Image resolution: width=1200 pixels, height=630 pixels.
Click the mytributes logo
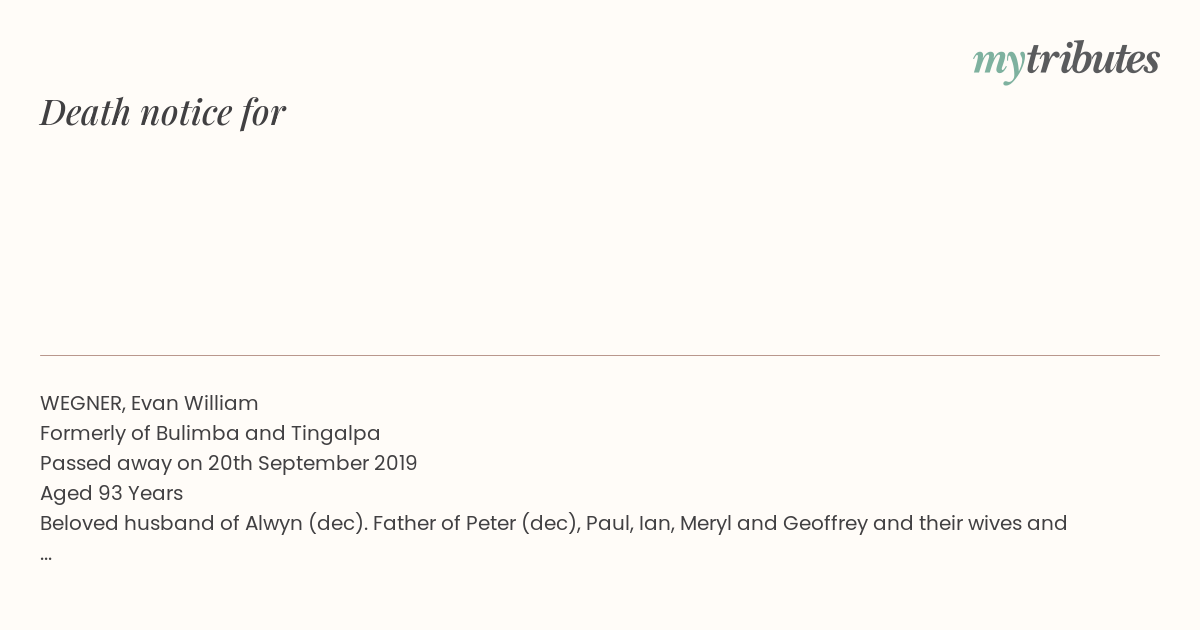(1066, 60)
